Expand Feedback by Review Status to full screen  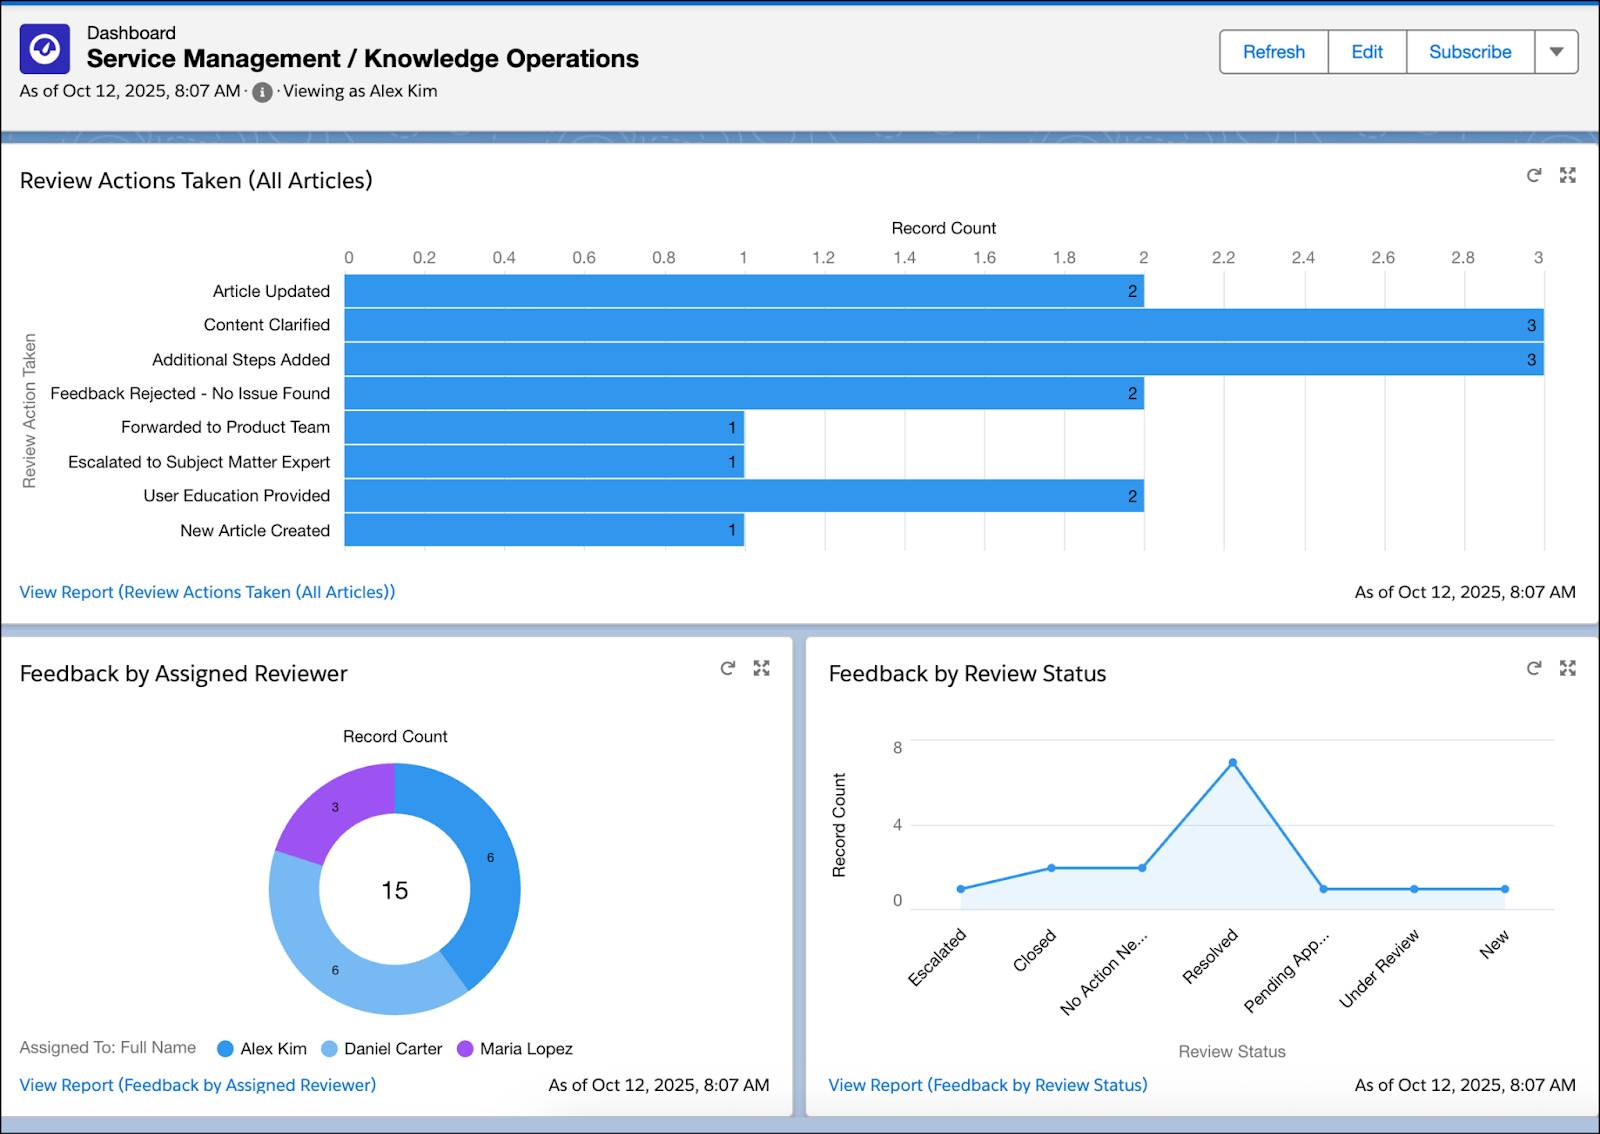click(1566, 668)
